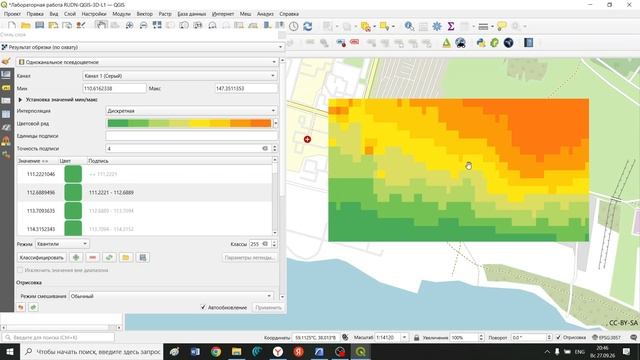Click the undo style change icon
The image size is (640, 360).
pyautogui.click(x=21, y=307)
